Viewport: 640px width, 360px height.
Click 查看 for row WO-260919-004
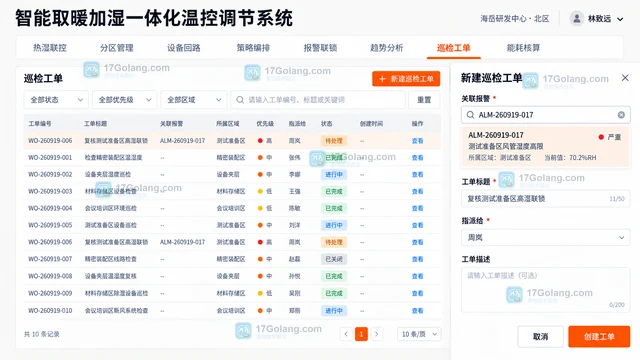[x=417, y=208]
